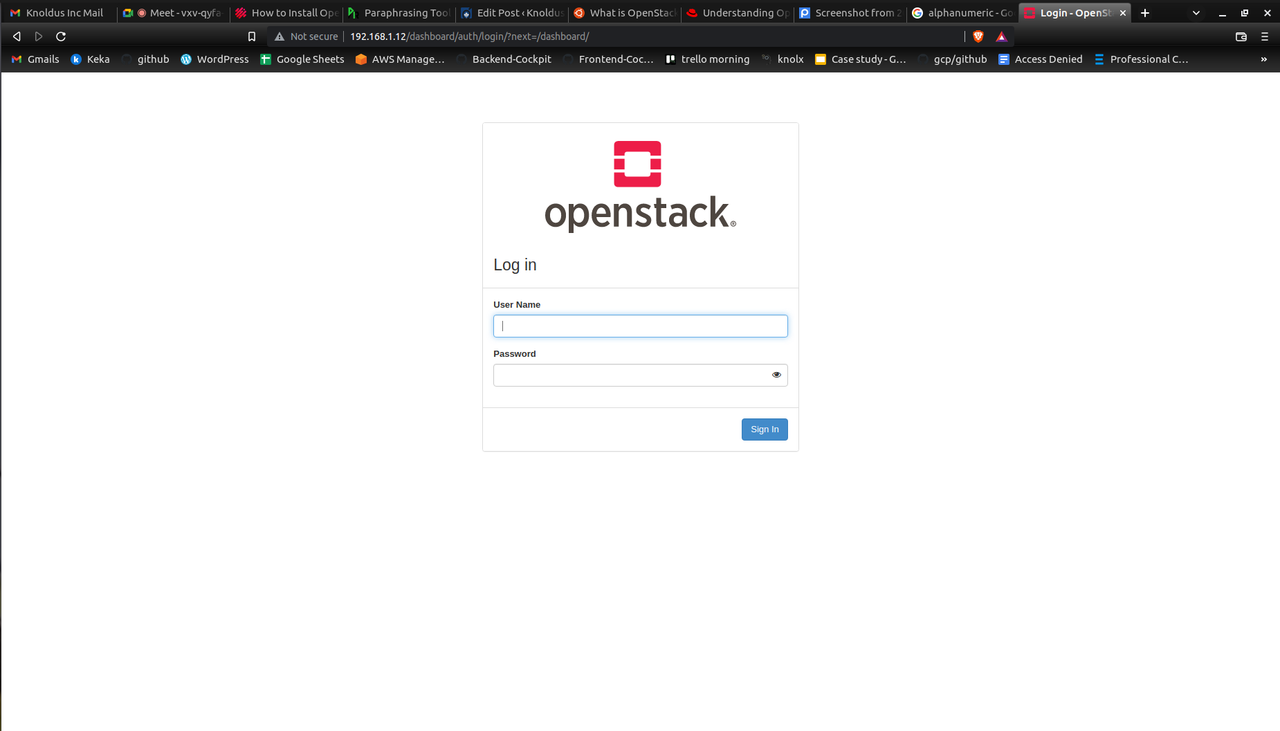
Task: Close the Login OpenStack tab
Action: click(x=1123, y=13)
